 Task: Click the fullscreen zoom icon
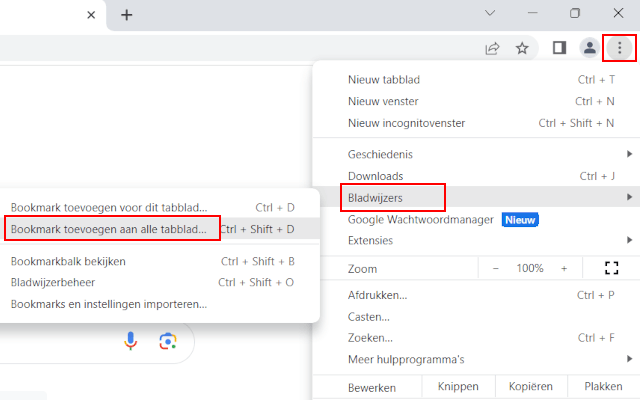(612, 268)
